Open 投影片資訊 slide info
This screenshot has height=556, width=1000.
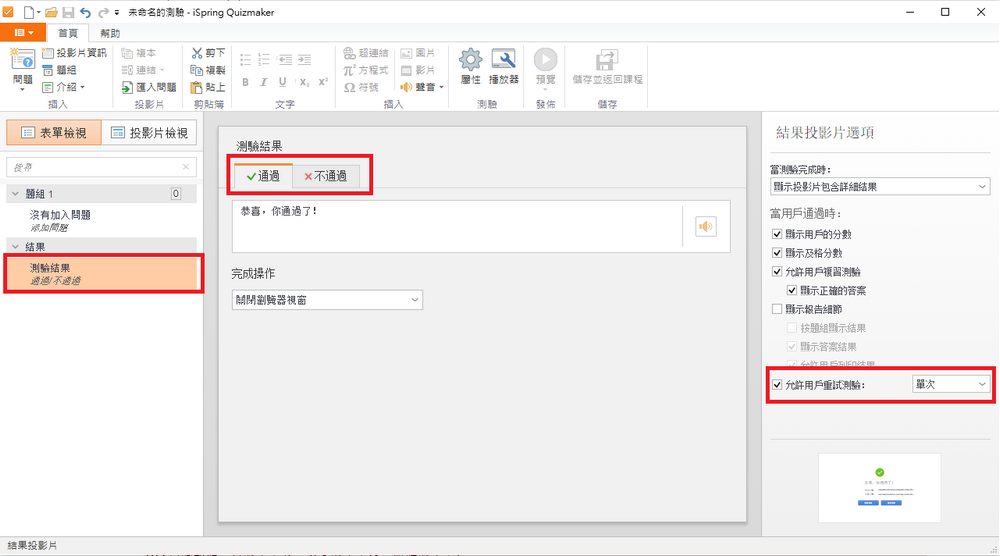point(75,53)
